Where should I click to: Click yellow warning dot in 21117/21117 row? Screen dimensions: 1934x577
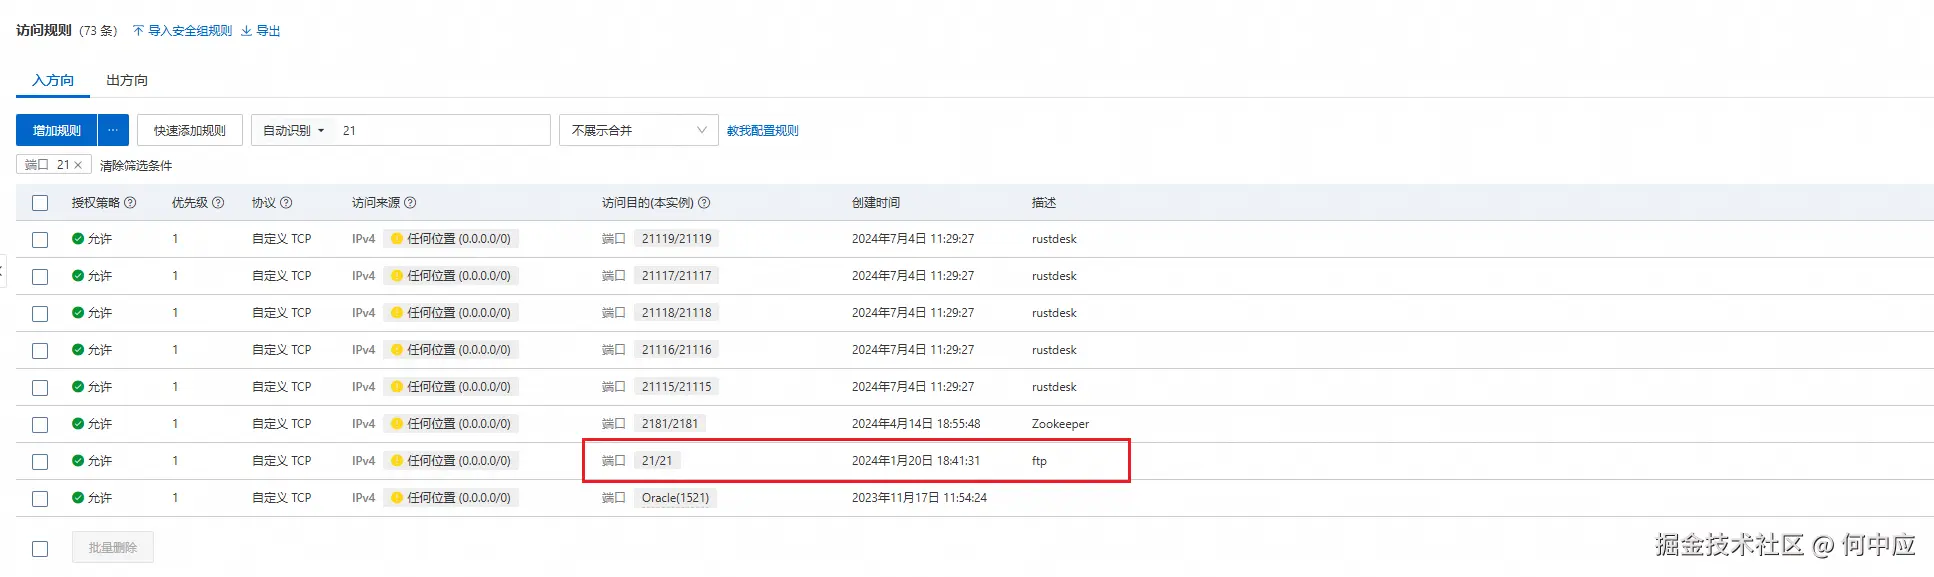pos(397,276)
